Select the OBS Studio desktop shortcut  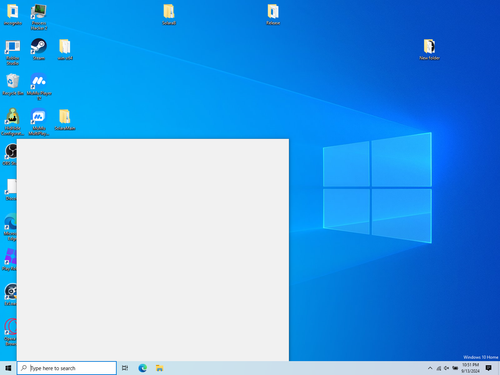[x=10, y=154]
